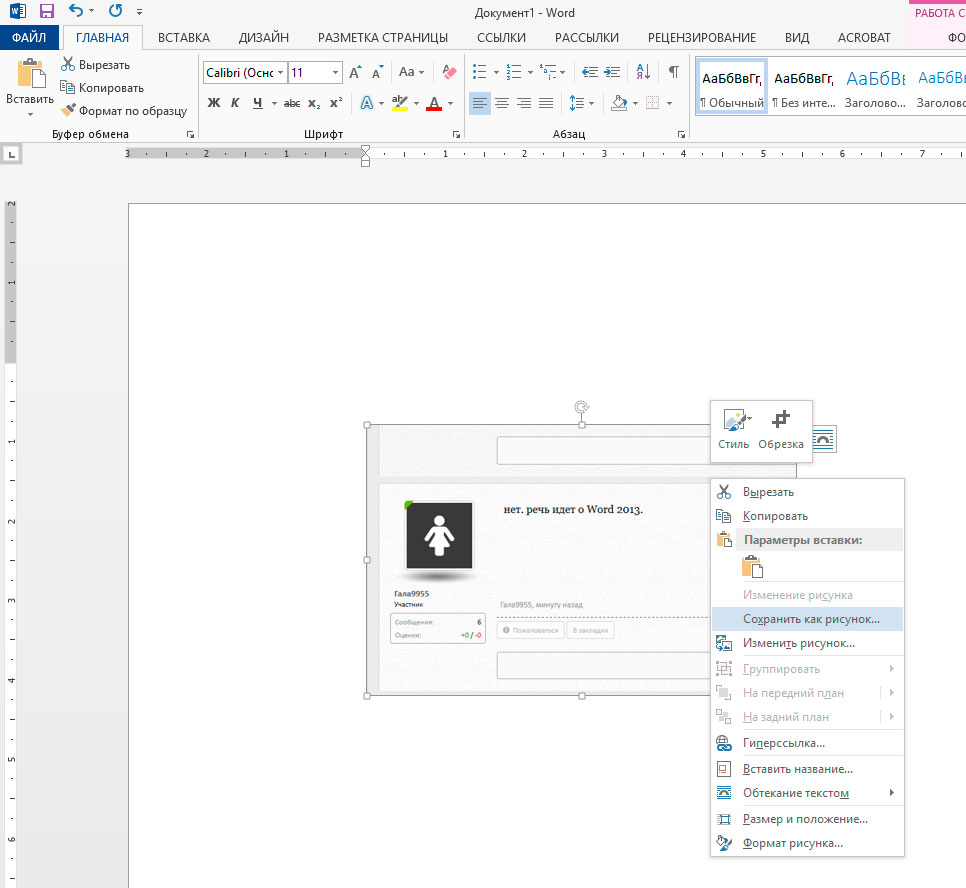Choose Изменить рисунок in context menu
The height and width of the screenshot is (888, 966).
(x=807, y=643)
